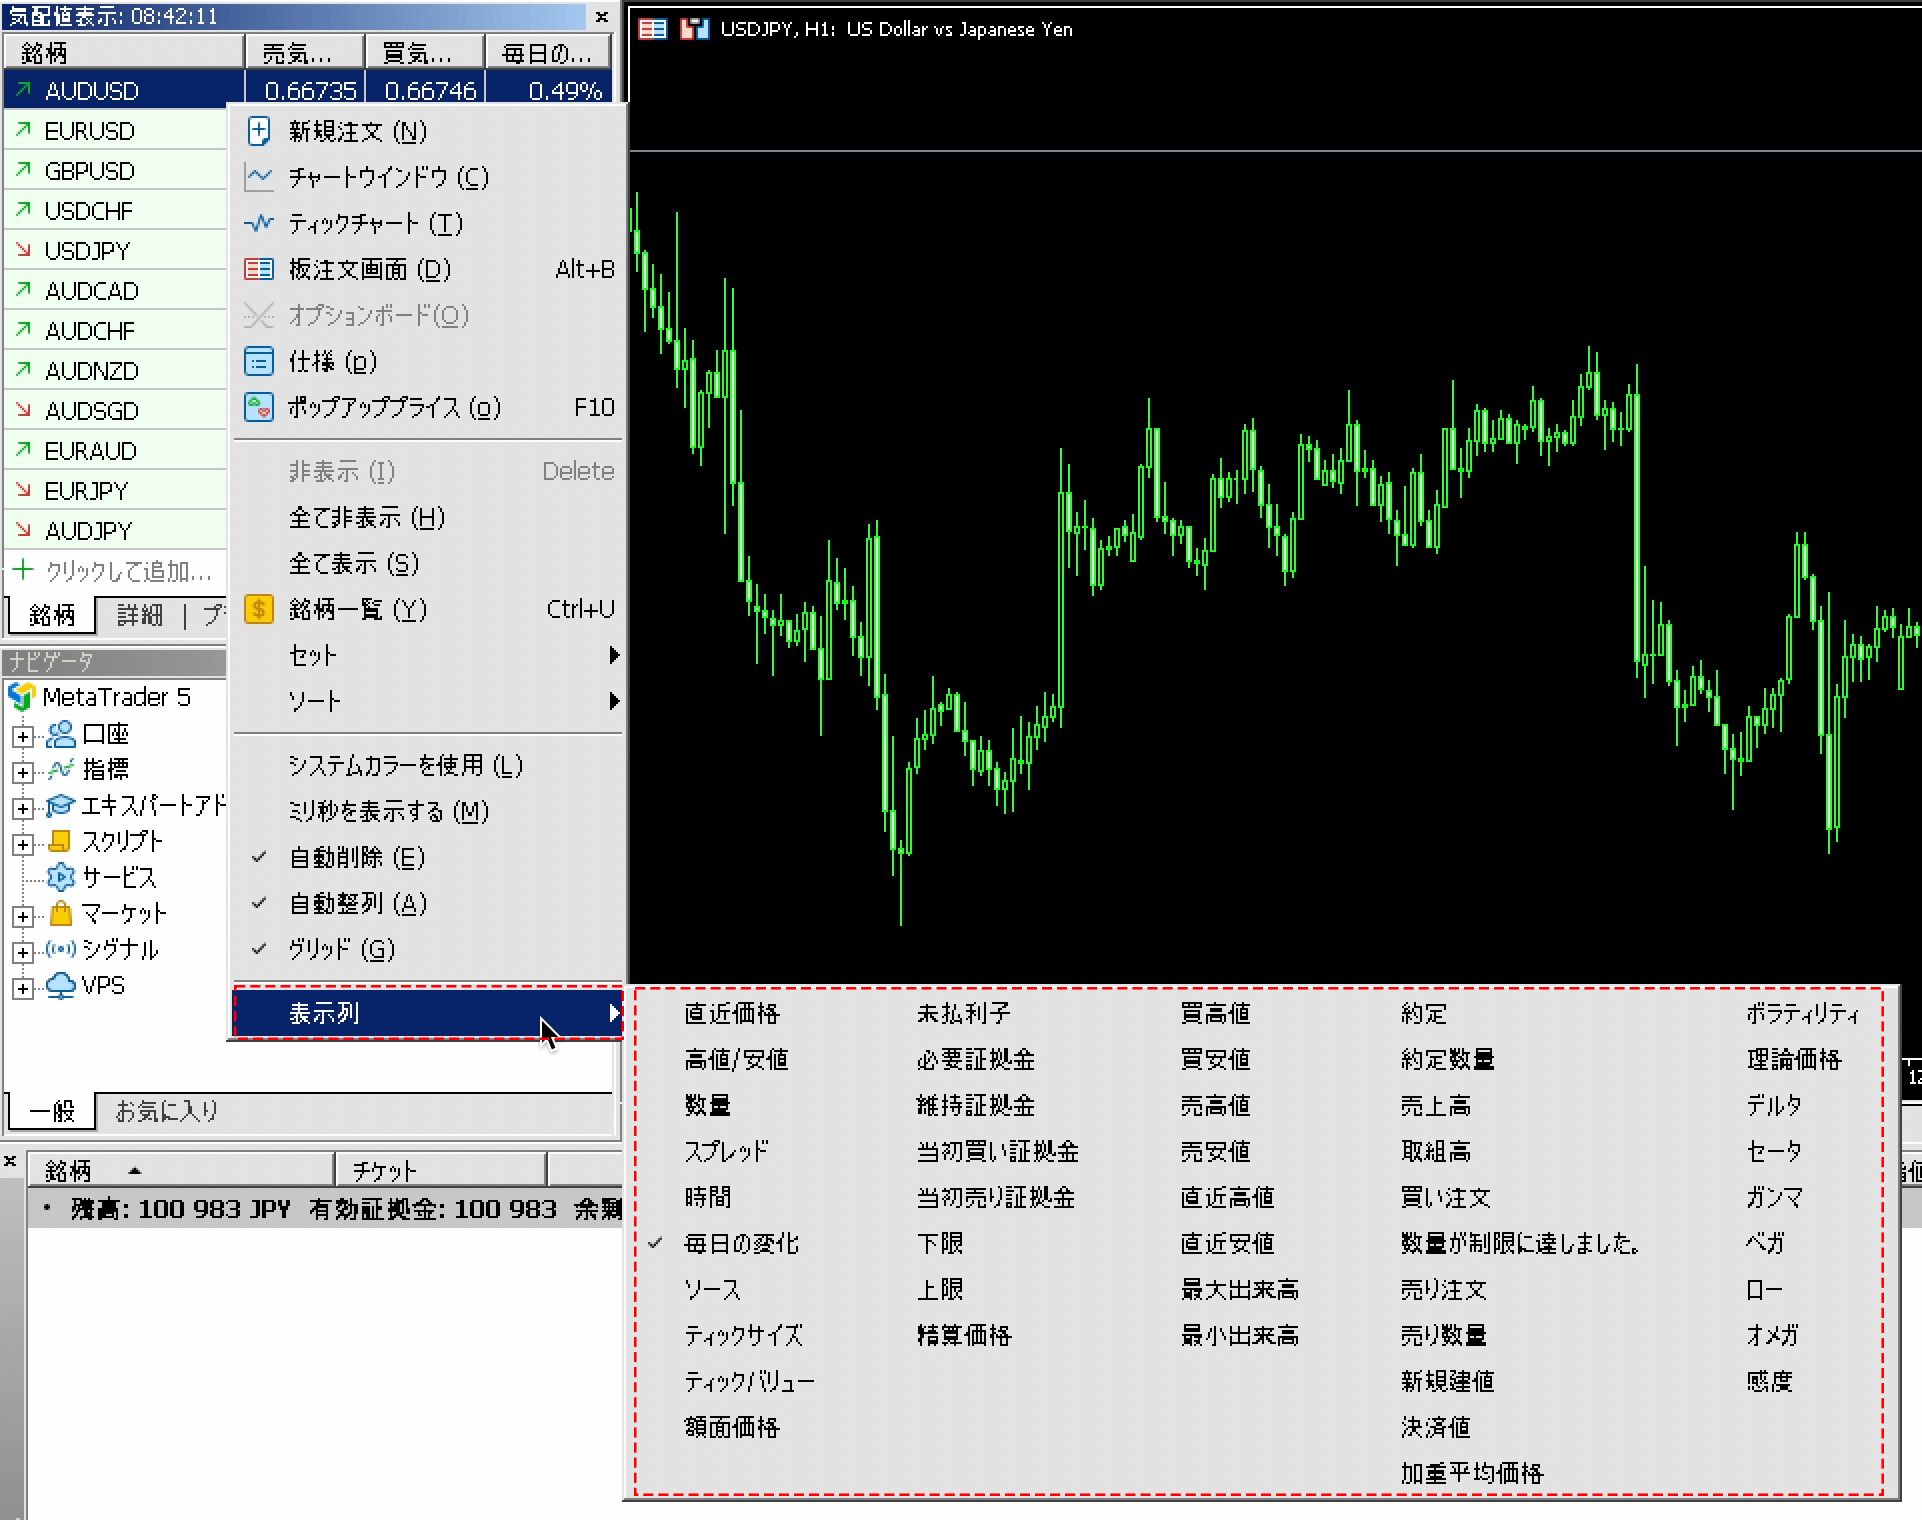This screenshot has height=1520, width=1922.
Task: Toggle 自動整列 auto arrange option
Action: click(x=357, y=903)
